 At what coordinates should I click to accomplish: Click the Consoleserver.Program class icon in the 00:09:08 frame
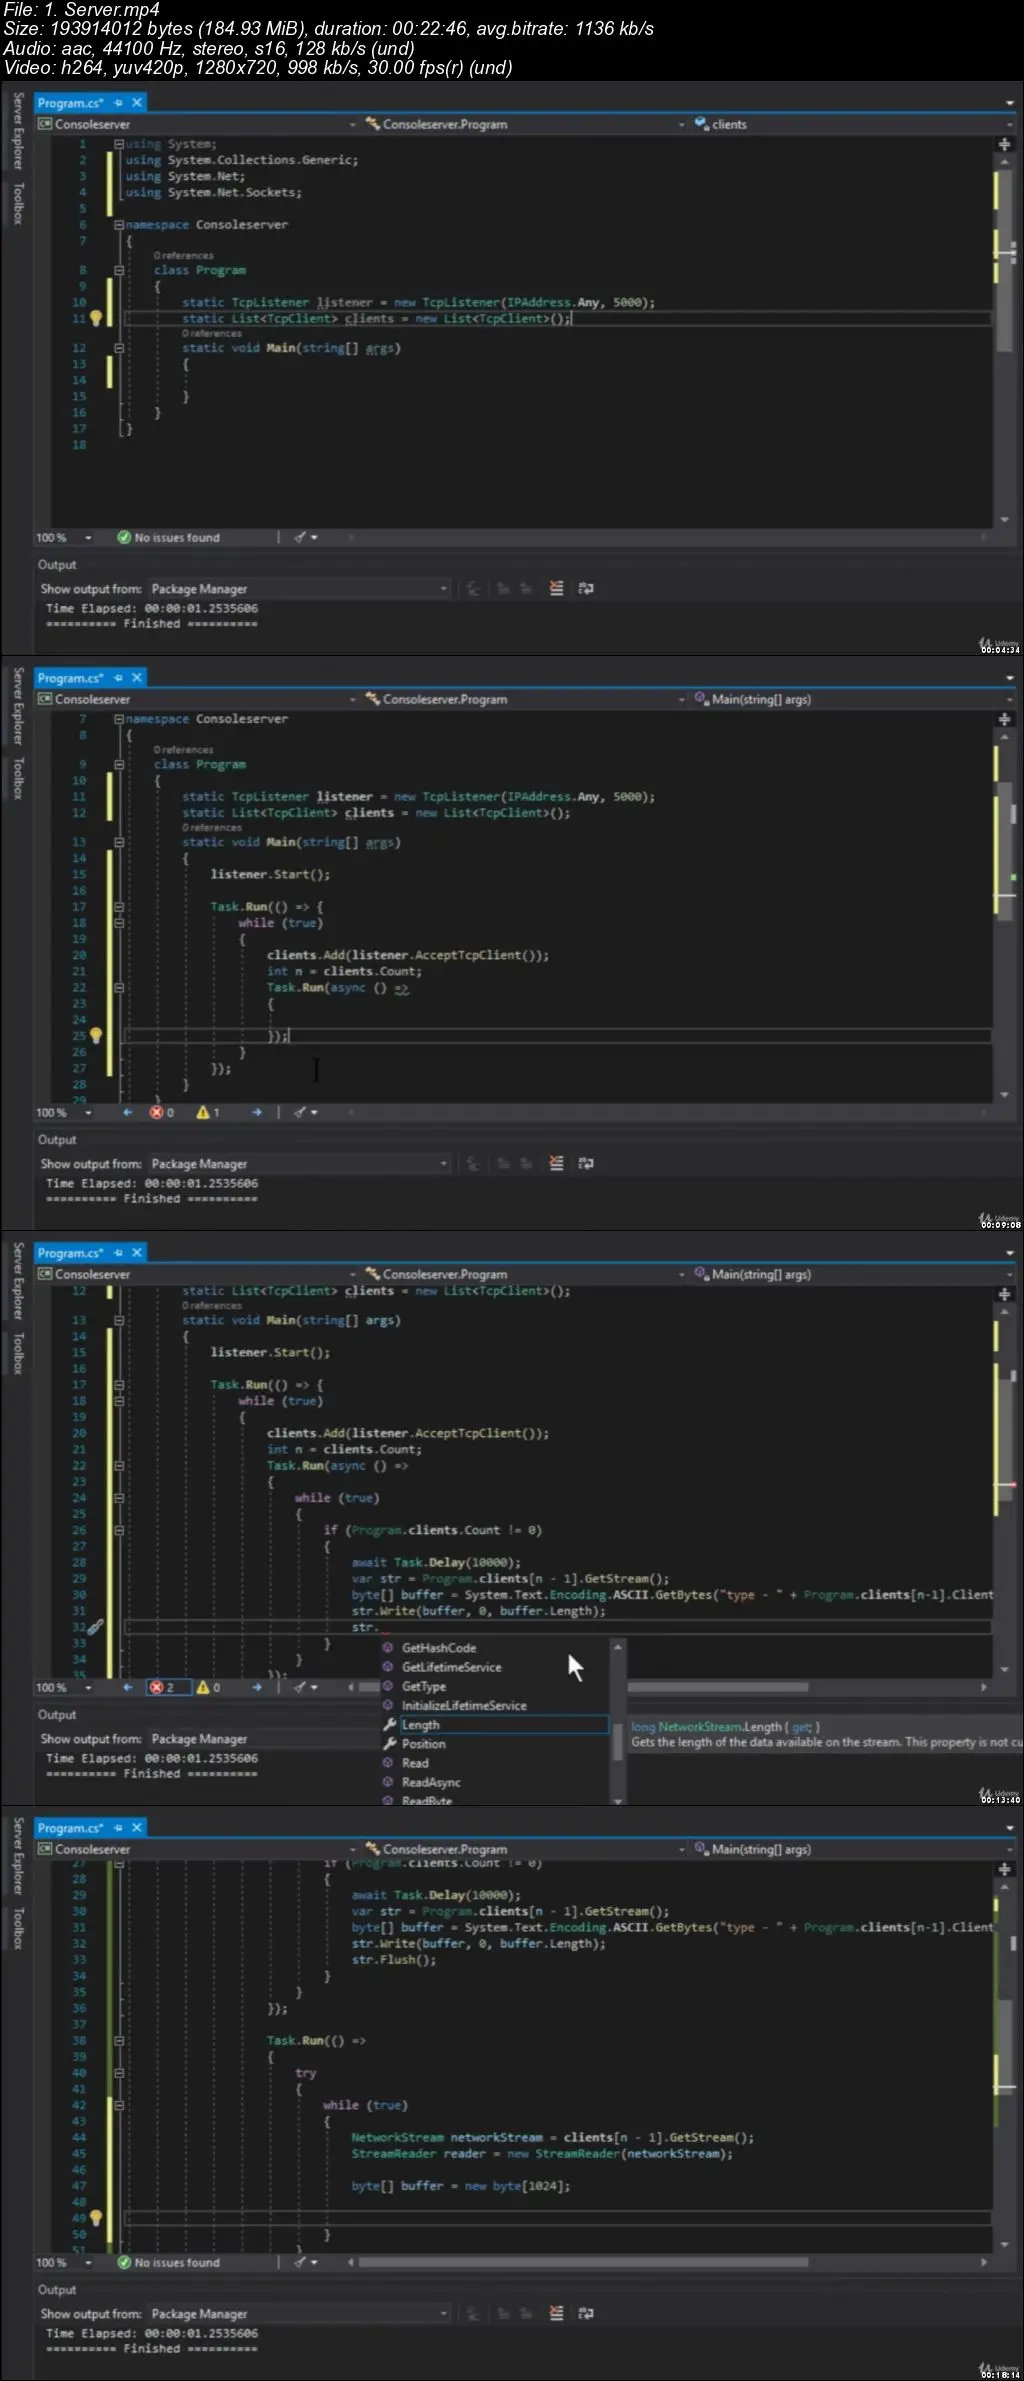373,699
